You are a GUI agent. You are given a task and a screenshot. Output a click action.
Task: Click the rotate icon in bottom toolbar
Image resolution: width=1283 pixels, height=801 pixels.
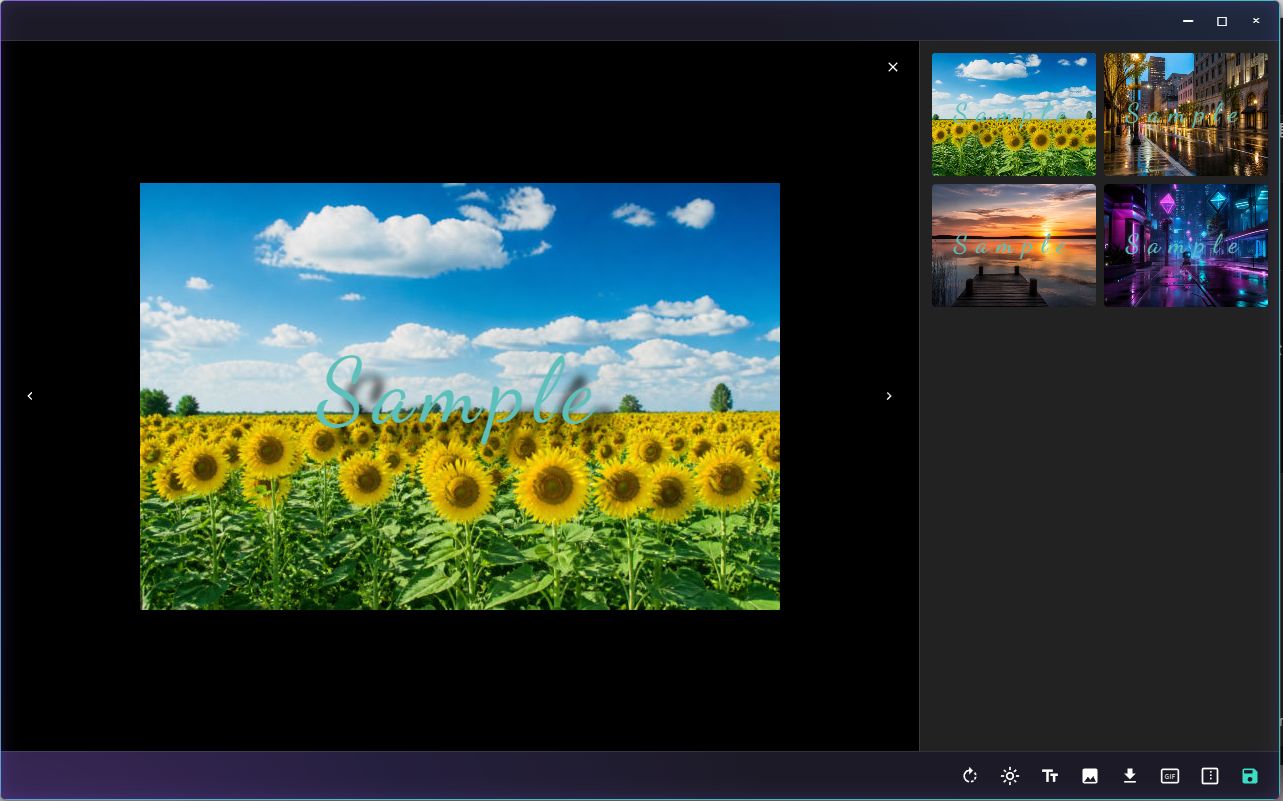pos(970,776)
